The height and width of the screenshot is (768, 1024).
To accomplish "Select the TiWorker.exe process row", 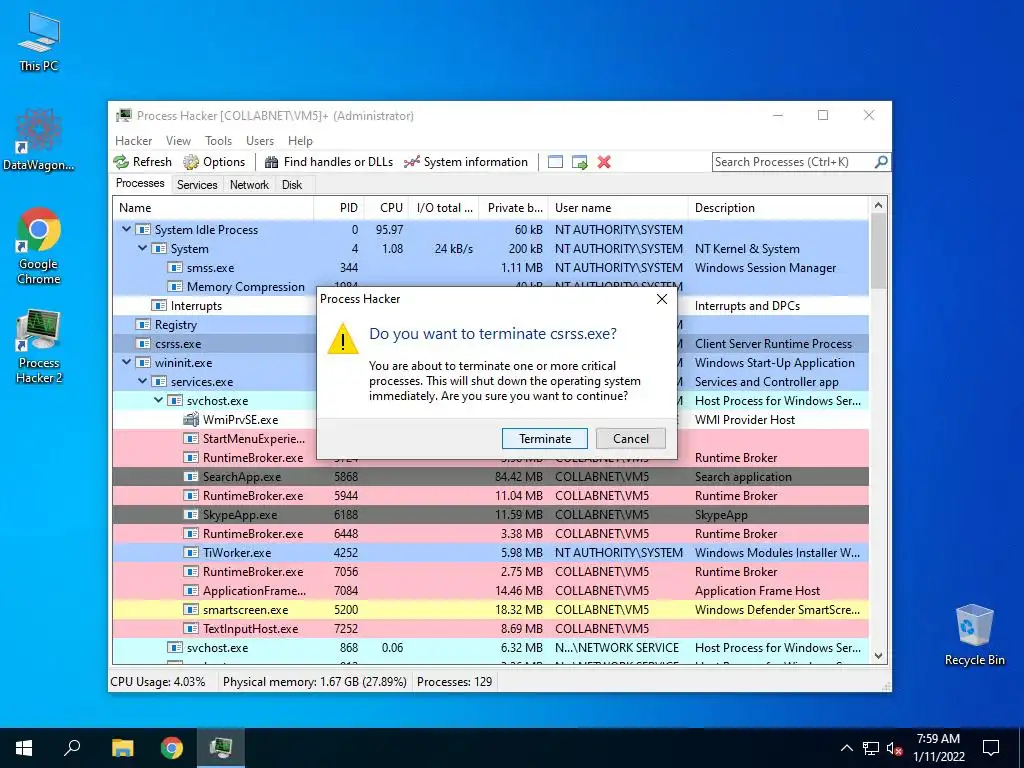I will tap(490, 552).
